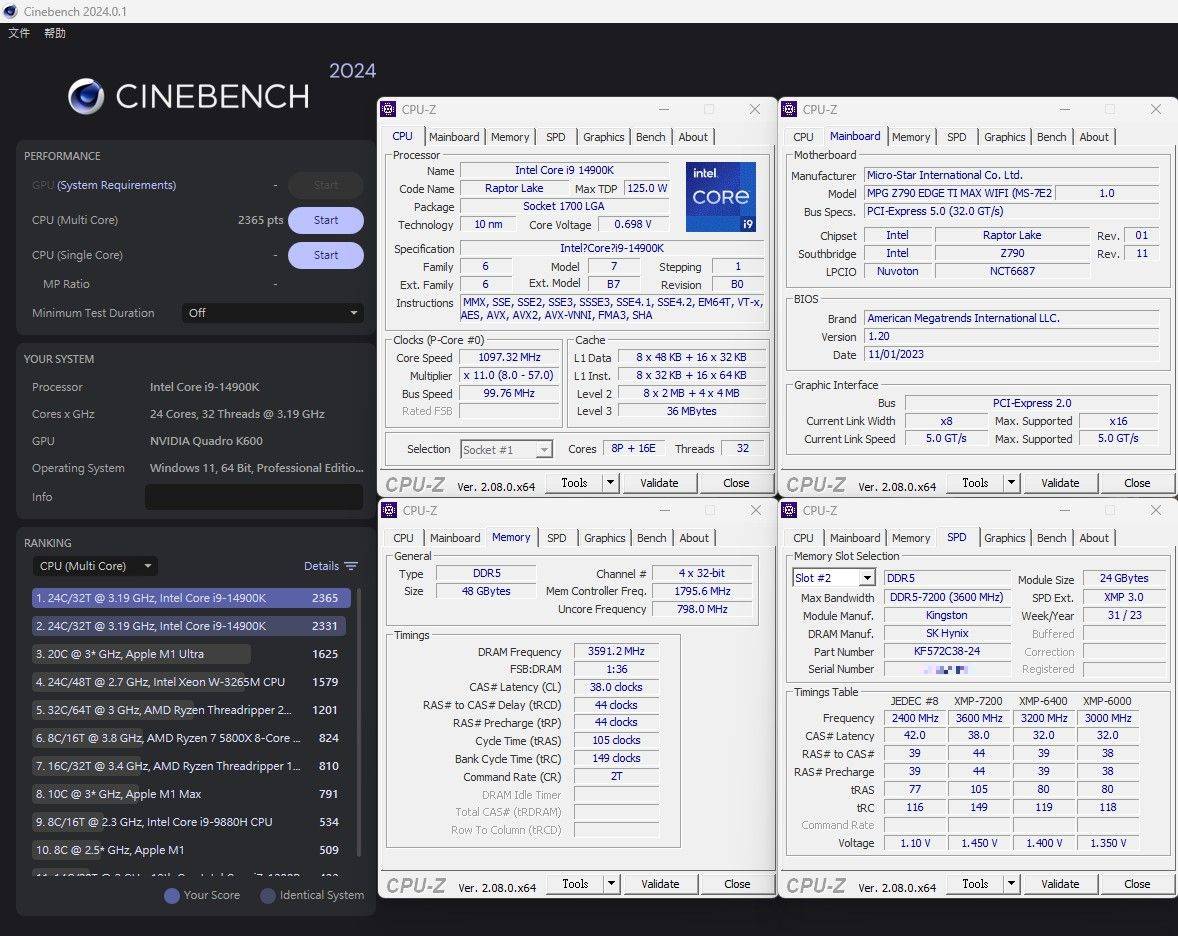Click the Close button in the CPU-Z mainboard window
This screenshot has width=1178, height=936.
pos(1137,483)
